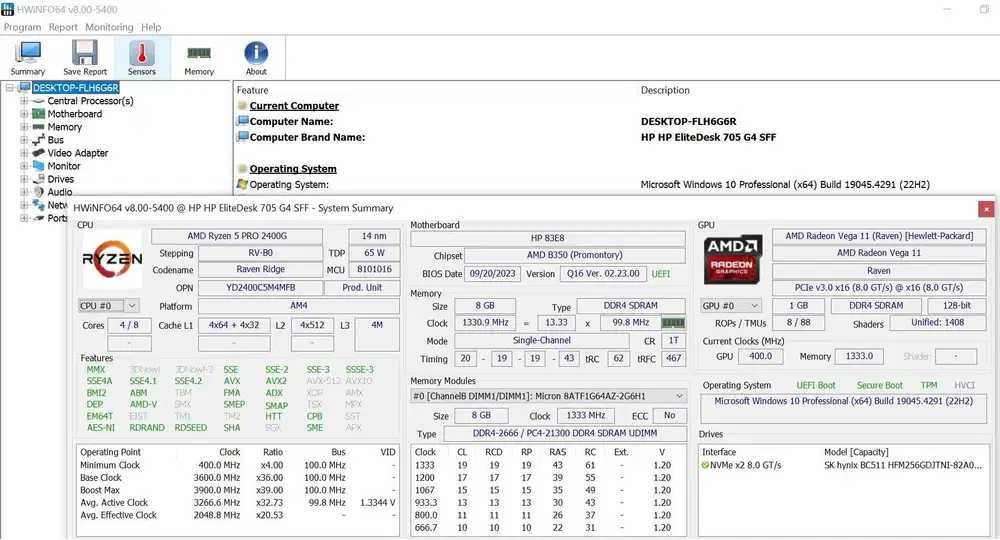
Task: Click the Operating System row icon
Action: coord(242,184)
